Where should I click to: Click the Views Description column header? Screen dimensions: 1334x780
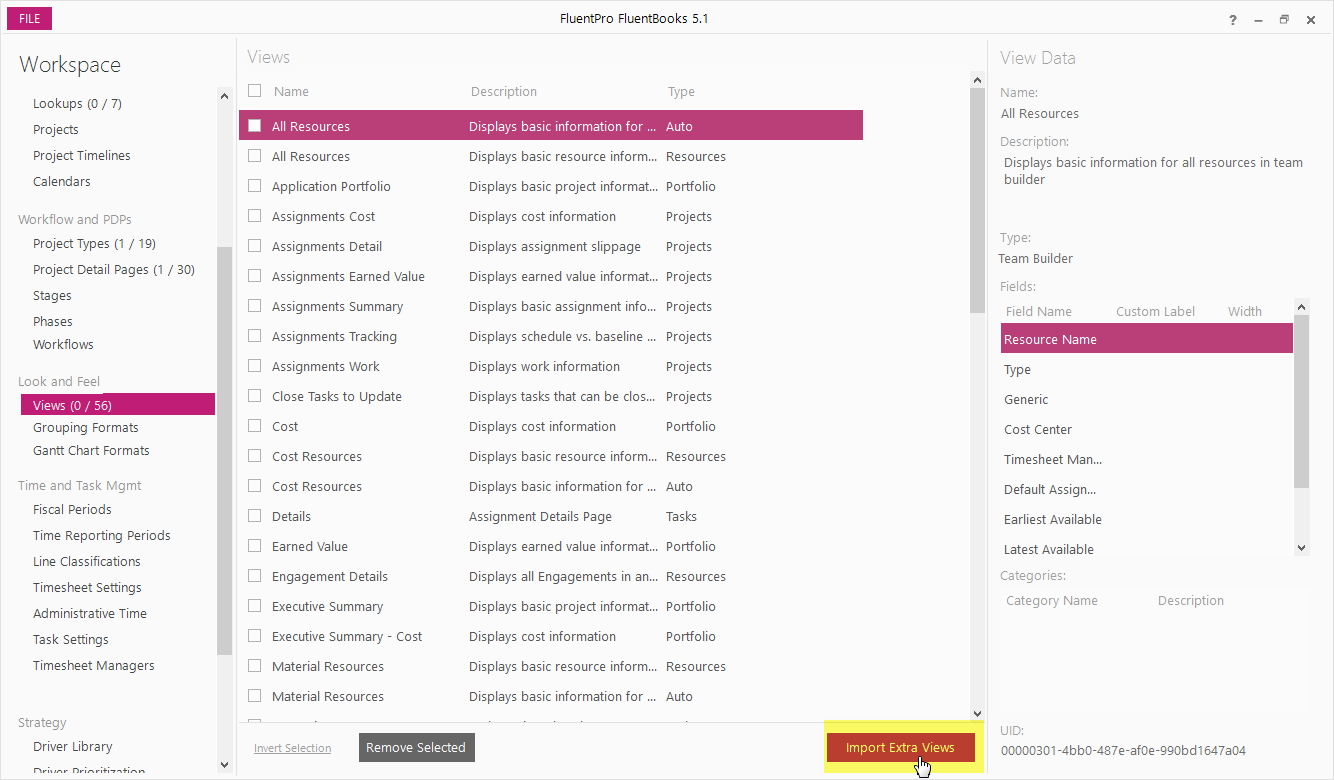[x=504, y=92]
